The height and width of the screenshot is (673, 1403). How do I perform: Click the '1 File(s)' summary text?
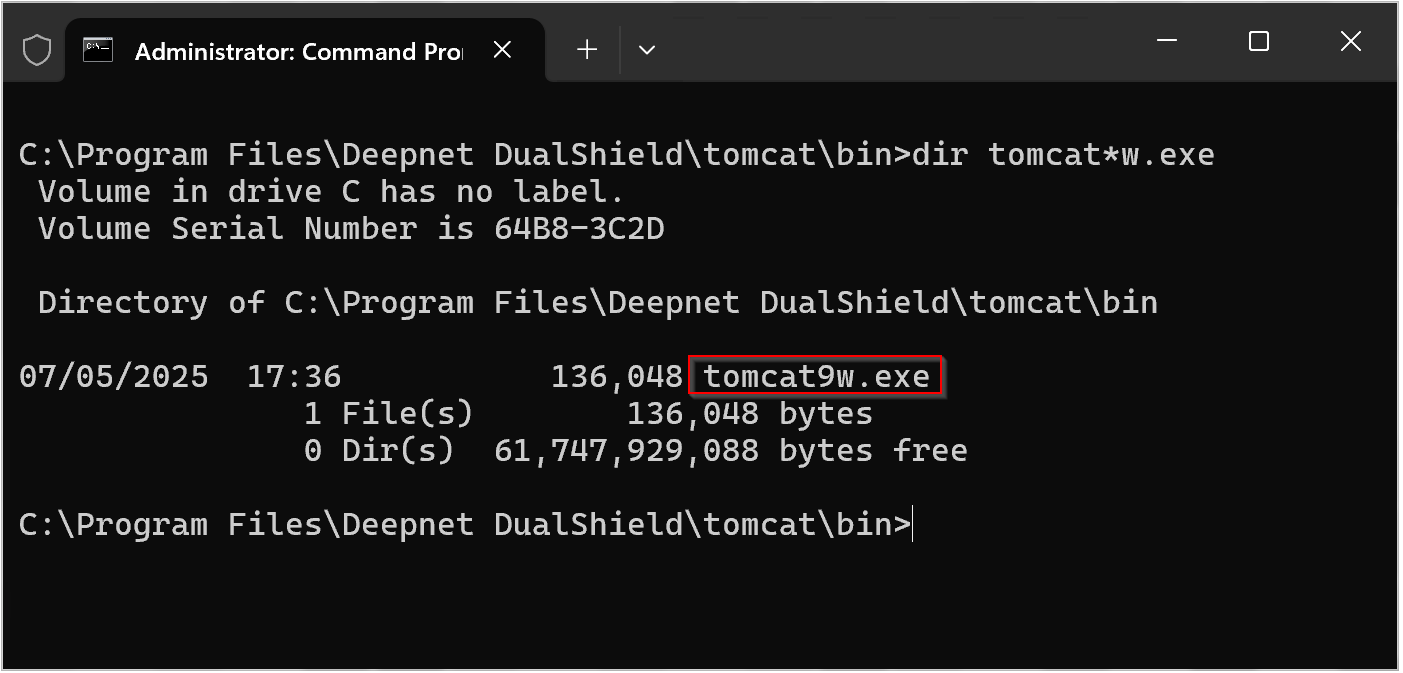click(x=388, y=414)
